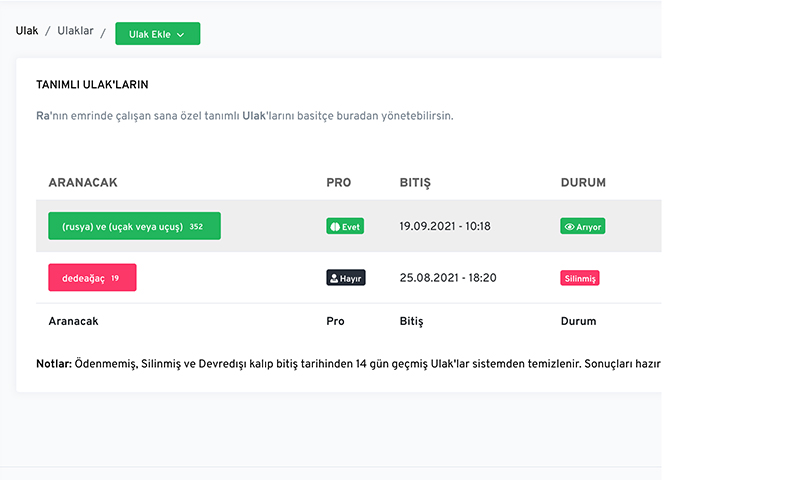This screenshot has height=480, width=800.
Task: Sort by the DURUM column header
Action: tap(583, 183)
